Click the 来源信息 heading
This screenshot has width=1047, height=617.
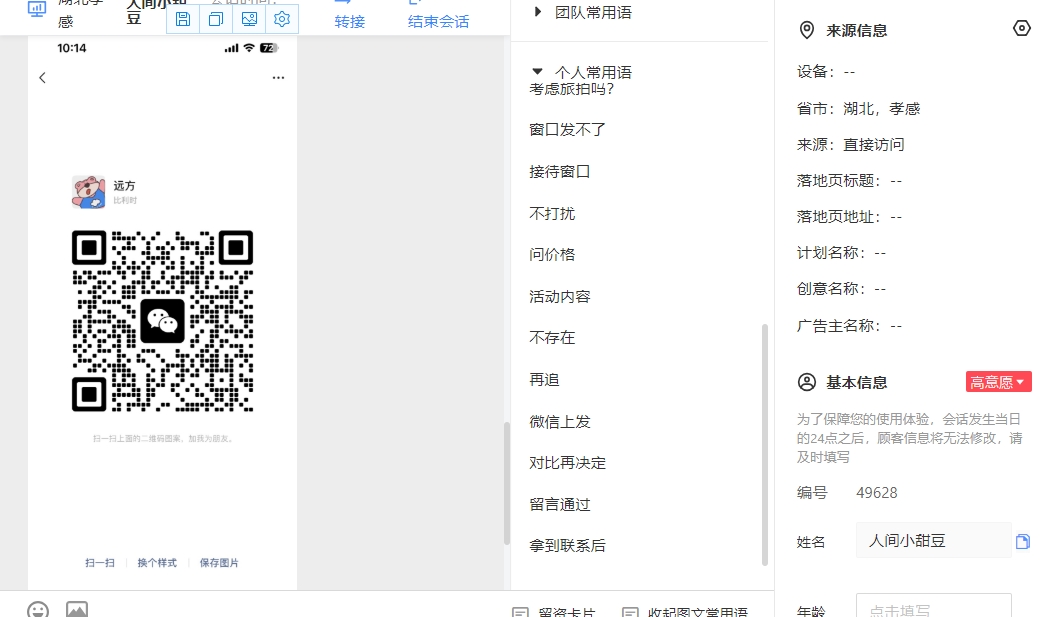[x=857, y=31]
